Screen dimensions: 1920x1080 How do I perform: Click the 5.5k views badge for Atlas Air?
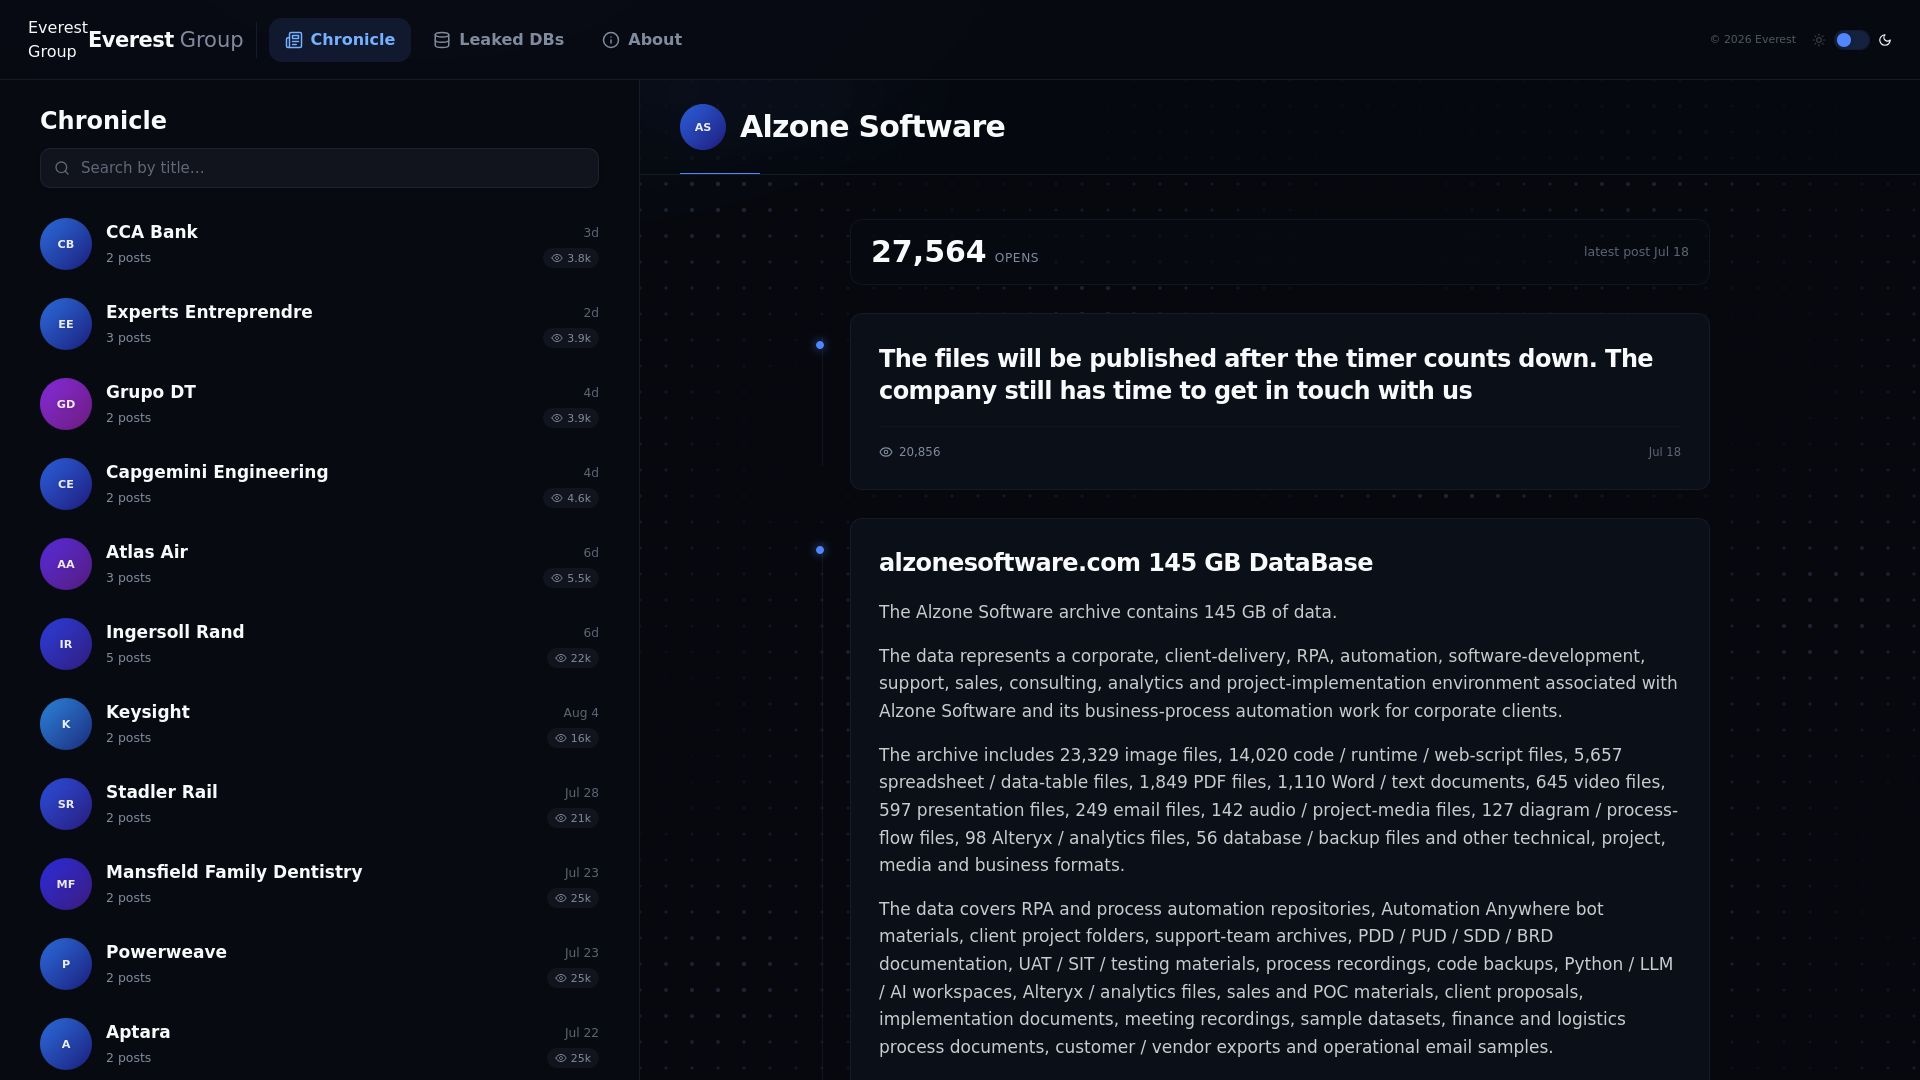571,578
